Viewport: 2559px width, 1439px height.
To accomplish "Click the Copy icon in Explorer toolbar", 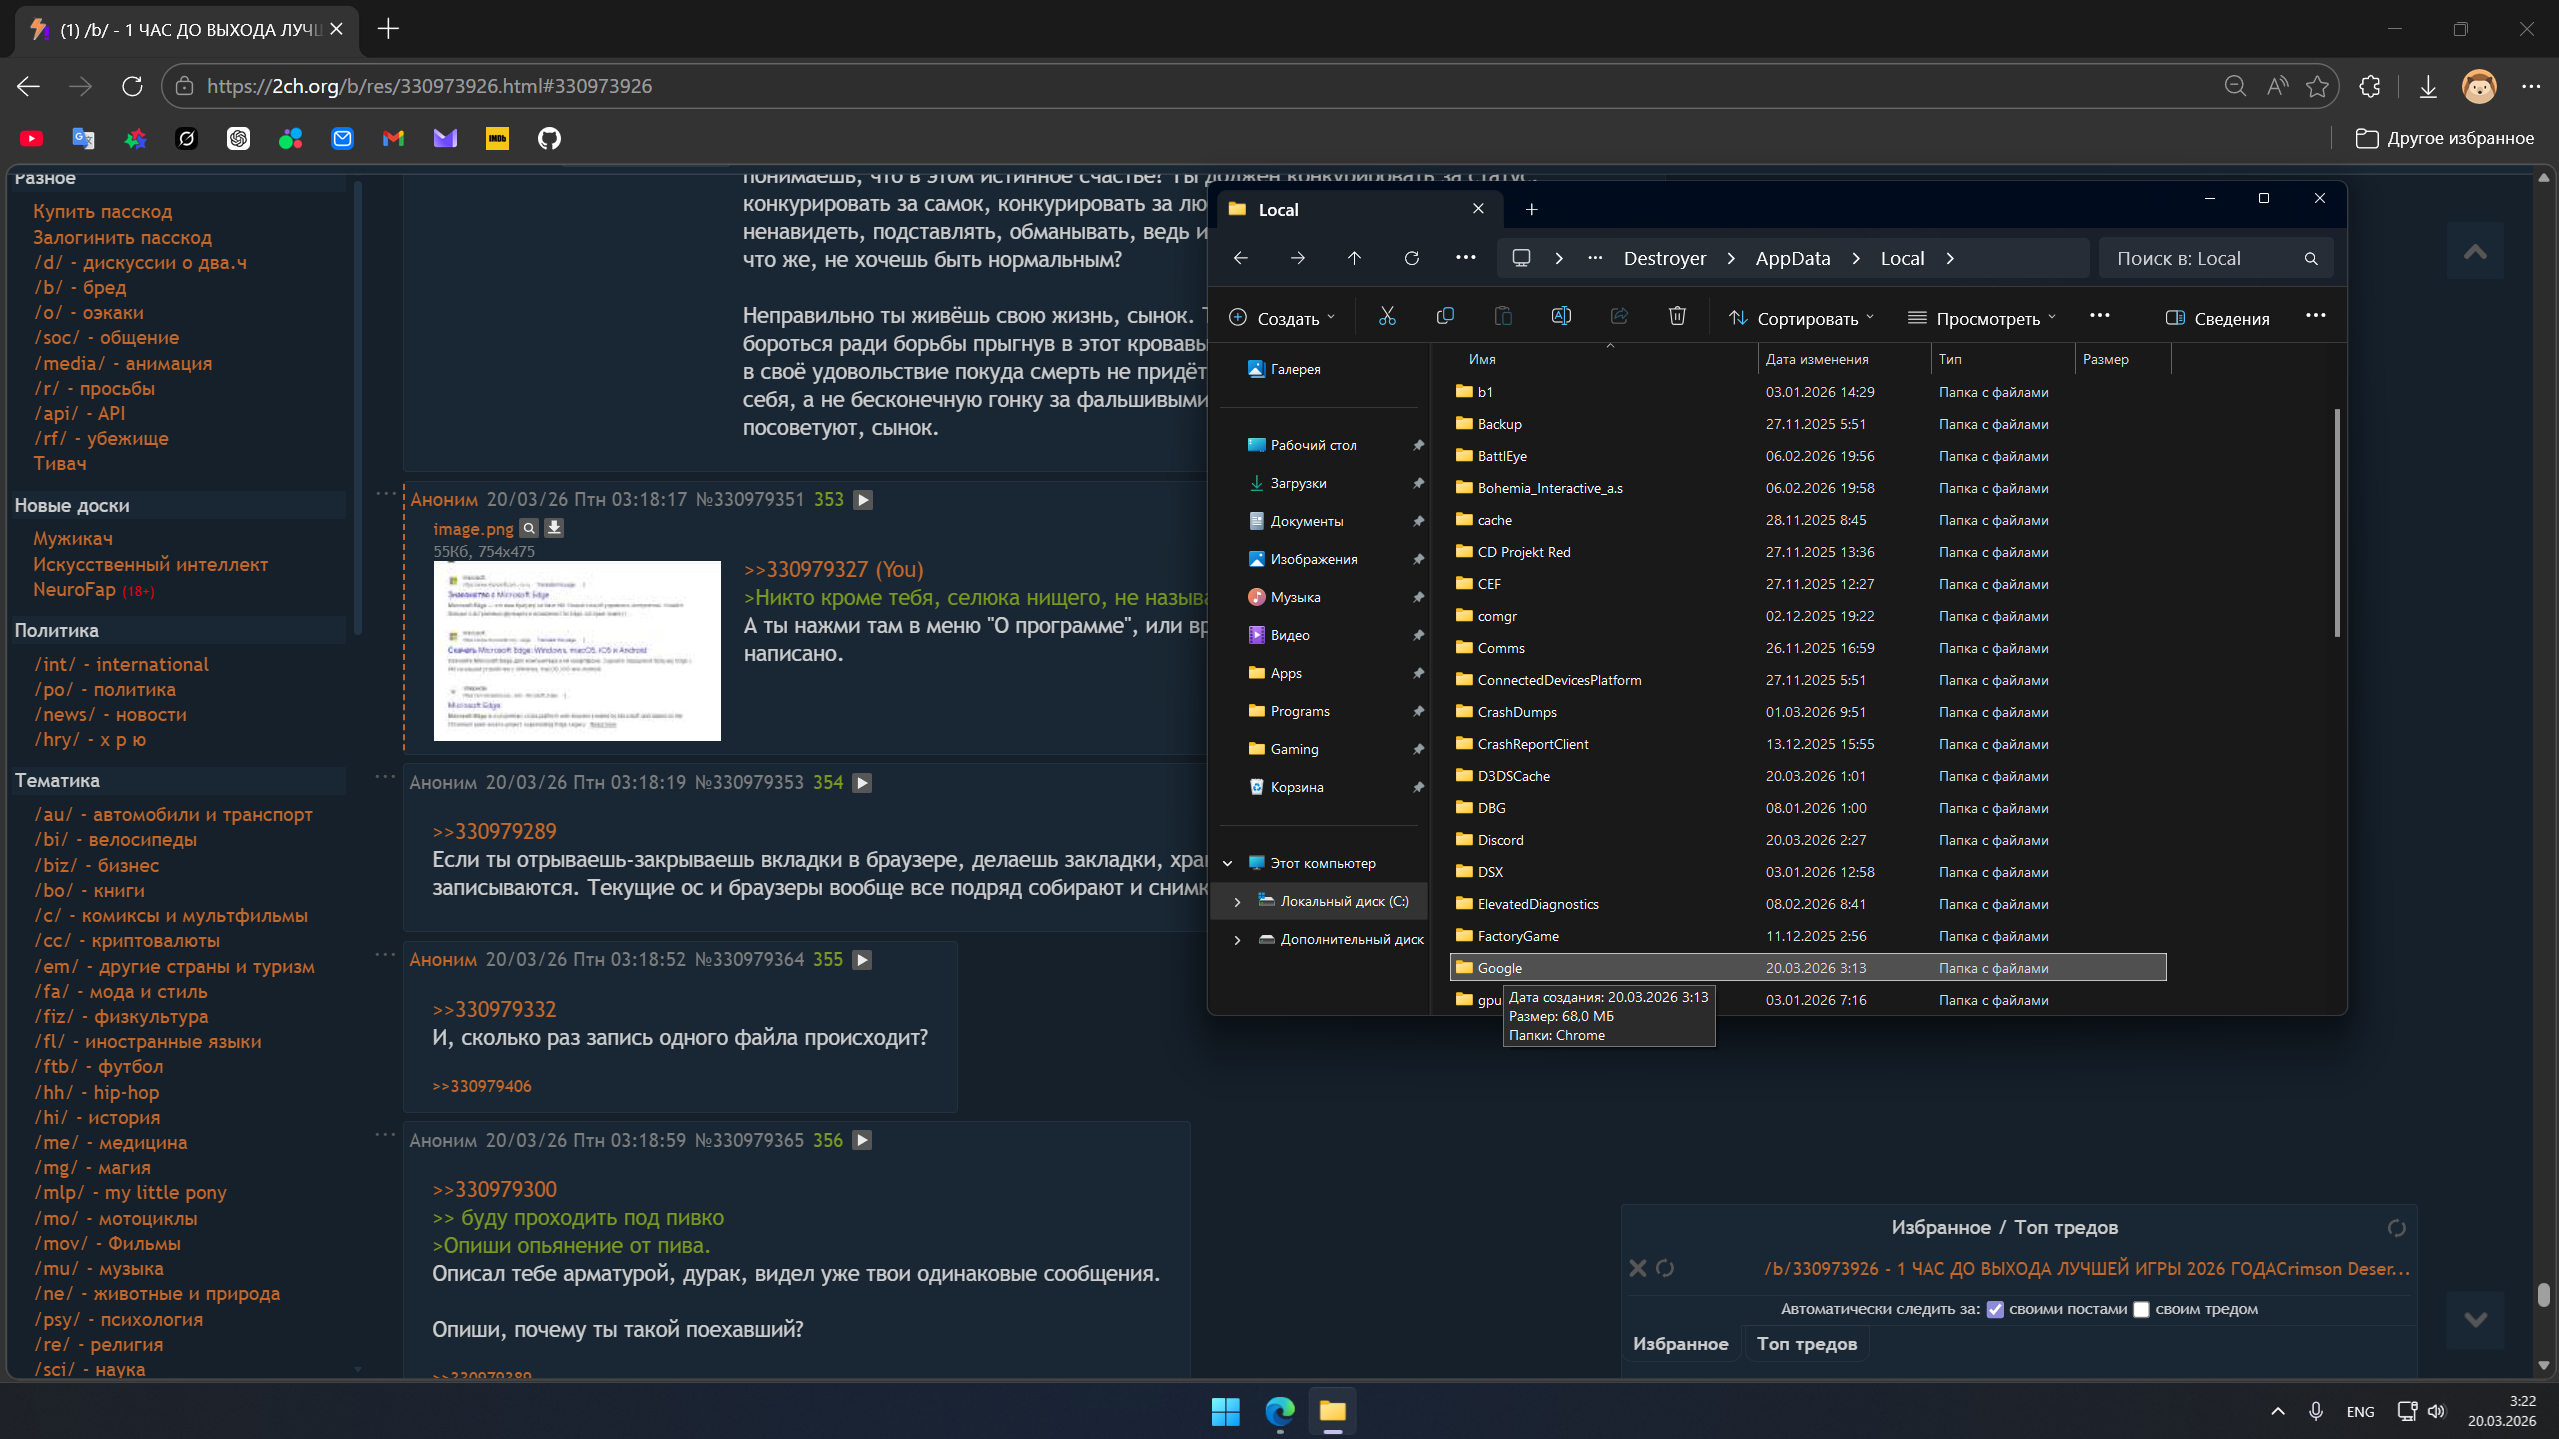I will coord(1445,317).
